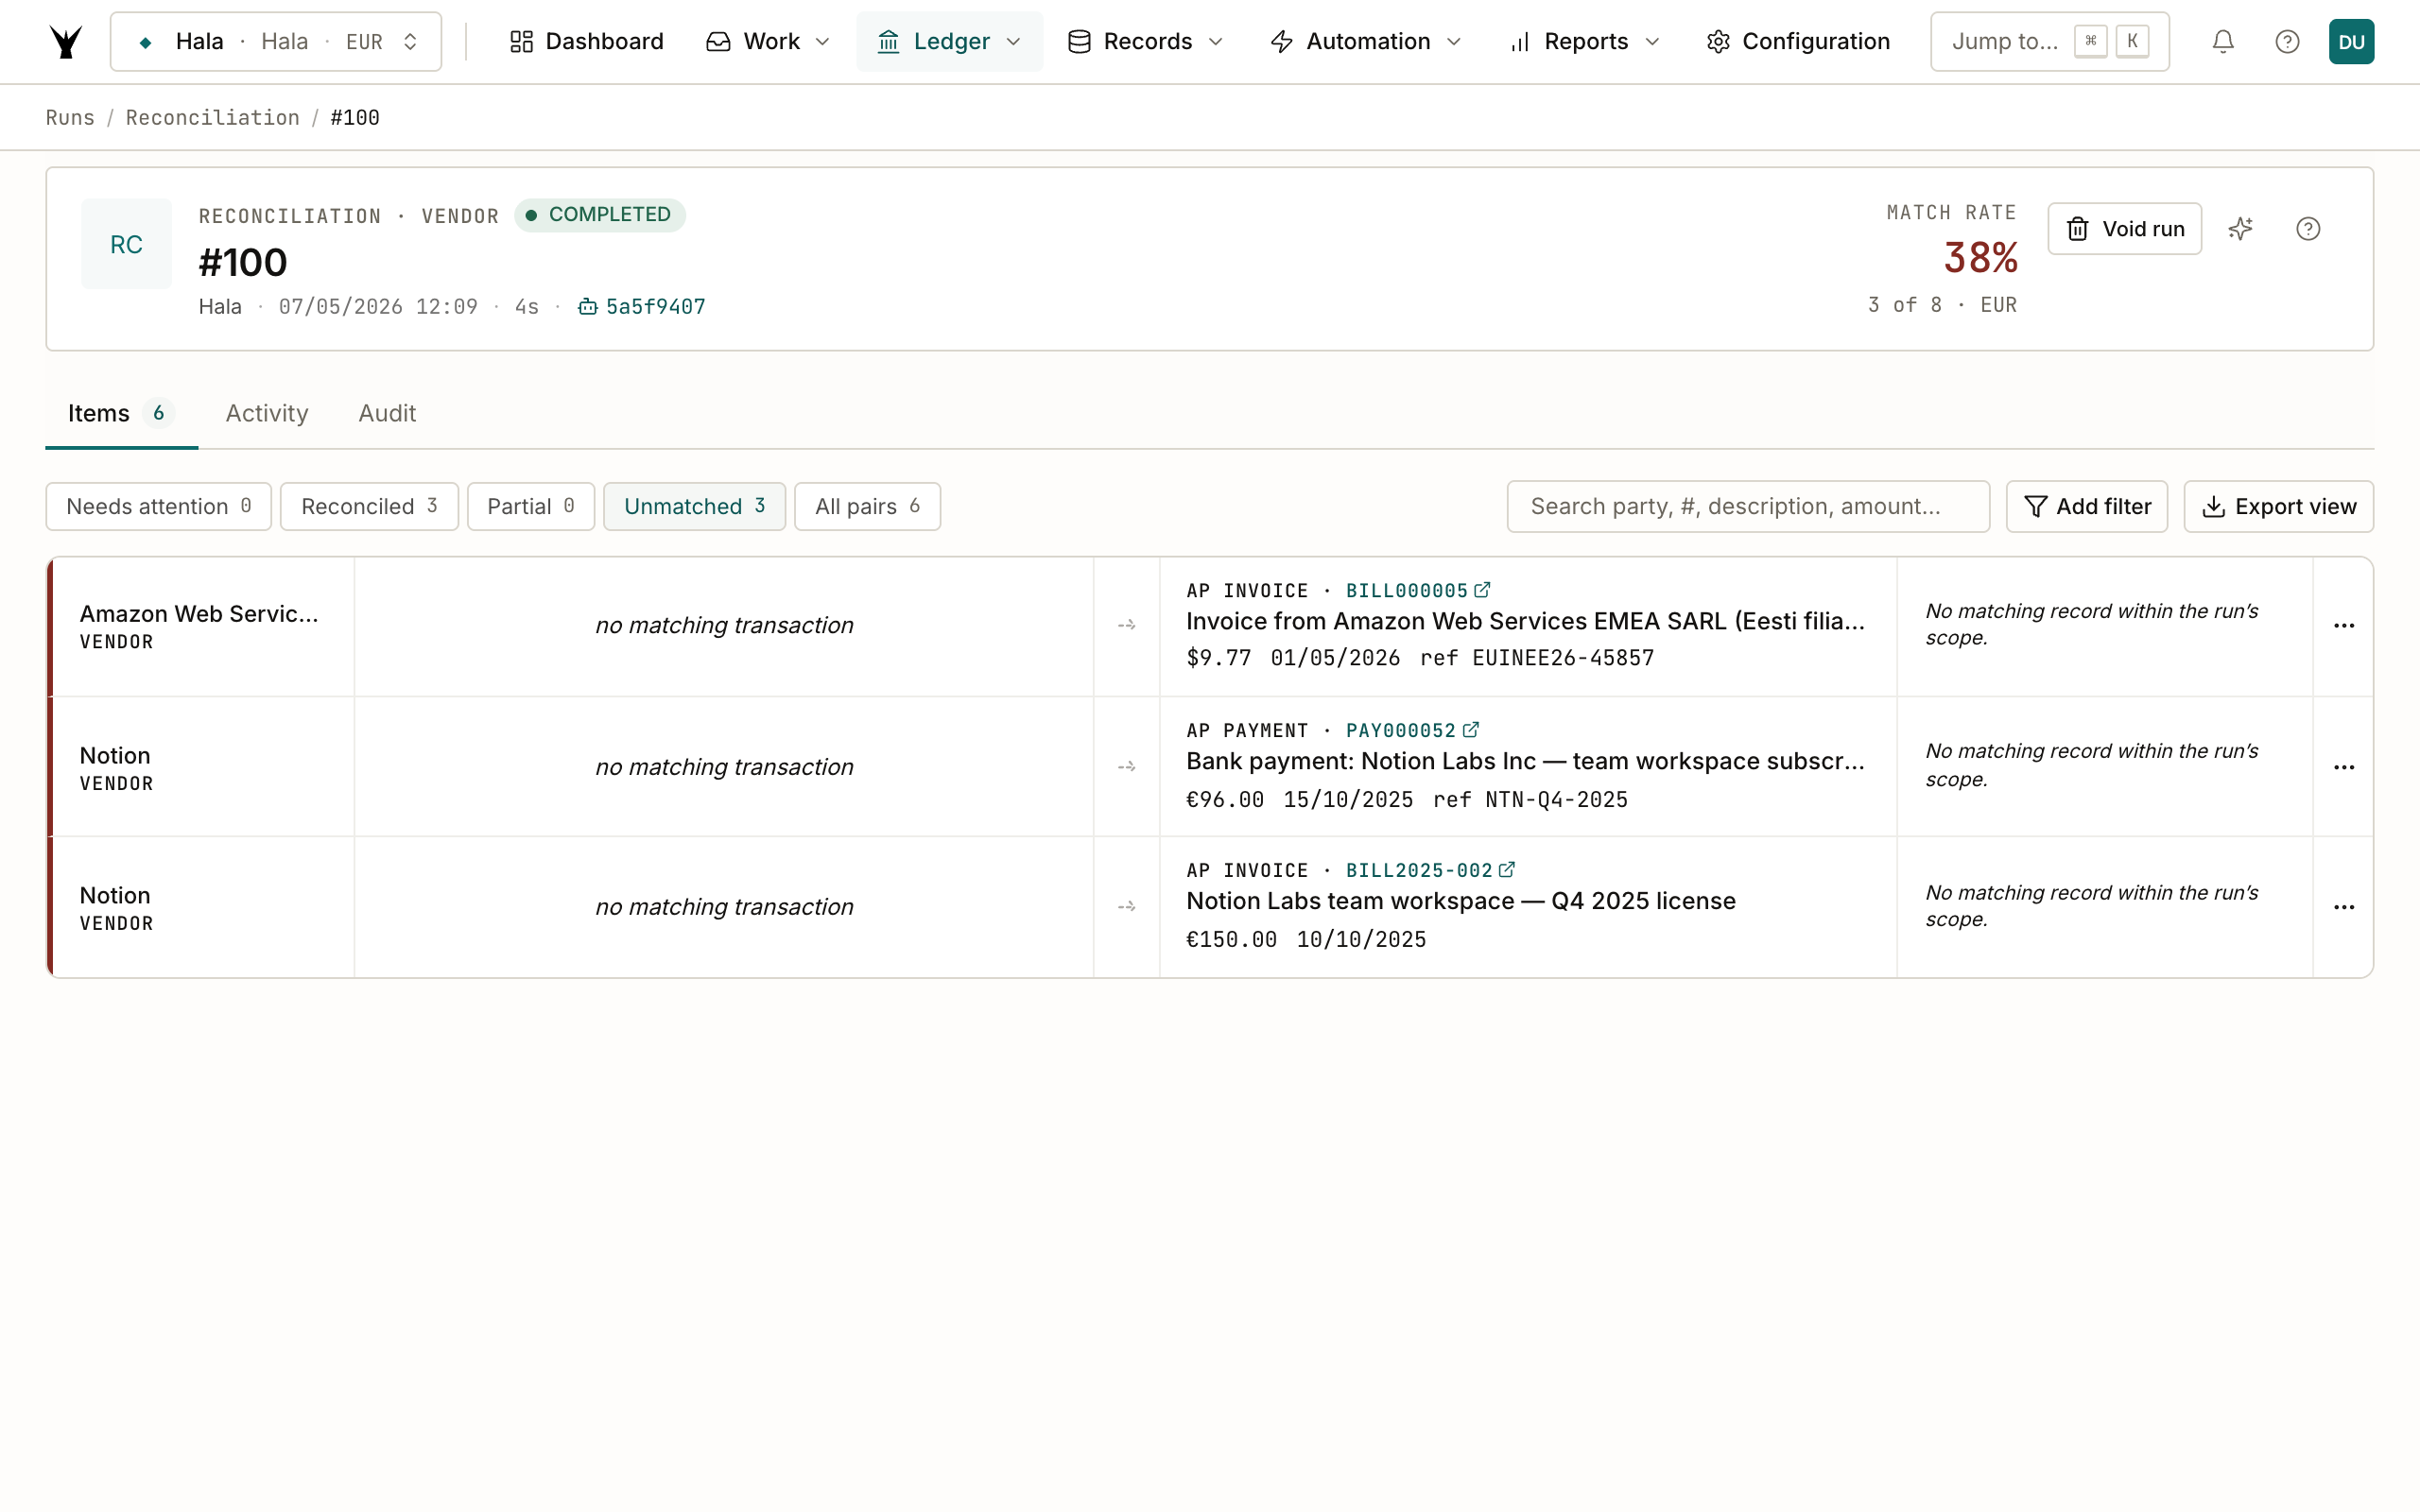Click the RC run type badge
Image resolution: width=2420 pixels, height=1512 pixels.
[126, 244]
